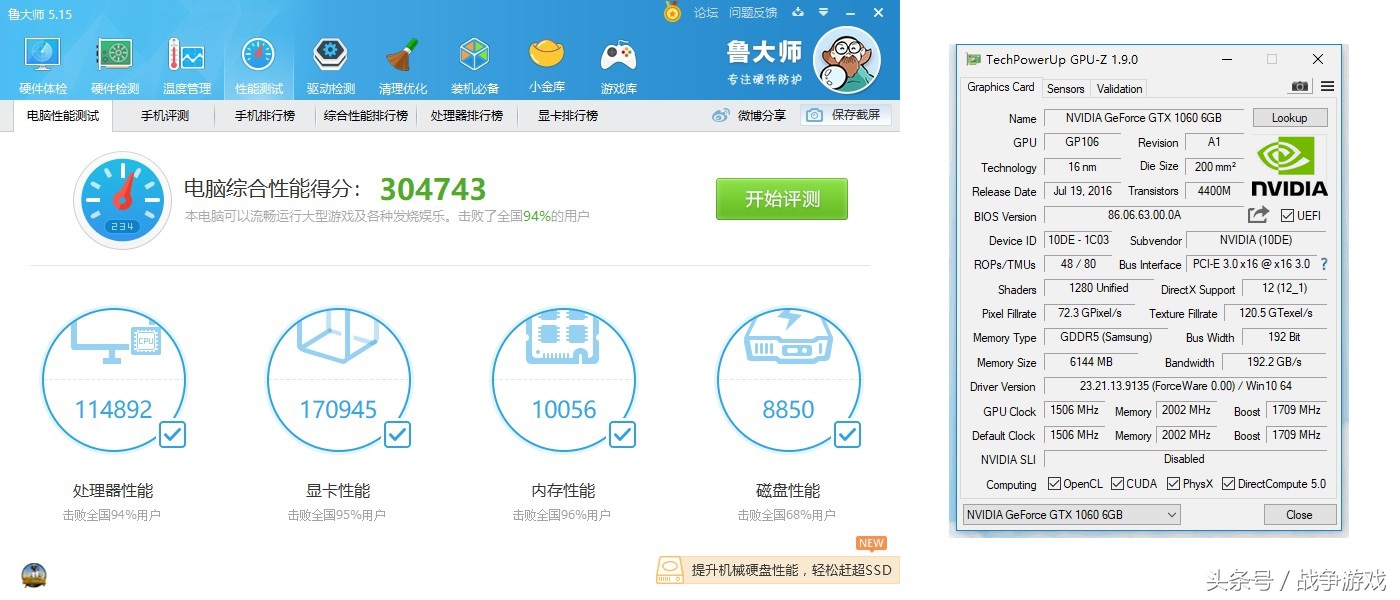The height and width of the screenshot is (600, 1400).
Task: Launch the 性能测试 performance test tool
Action: coord(258,60)
